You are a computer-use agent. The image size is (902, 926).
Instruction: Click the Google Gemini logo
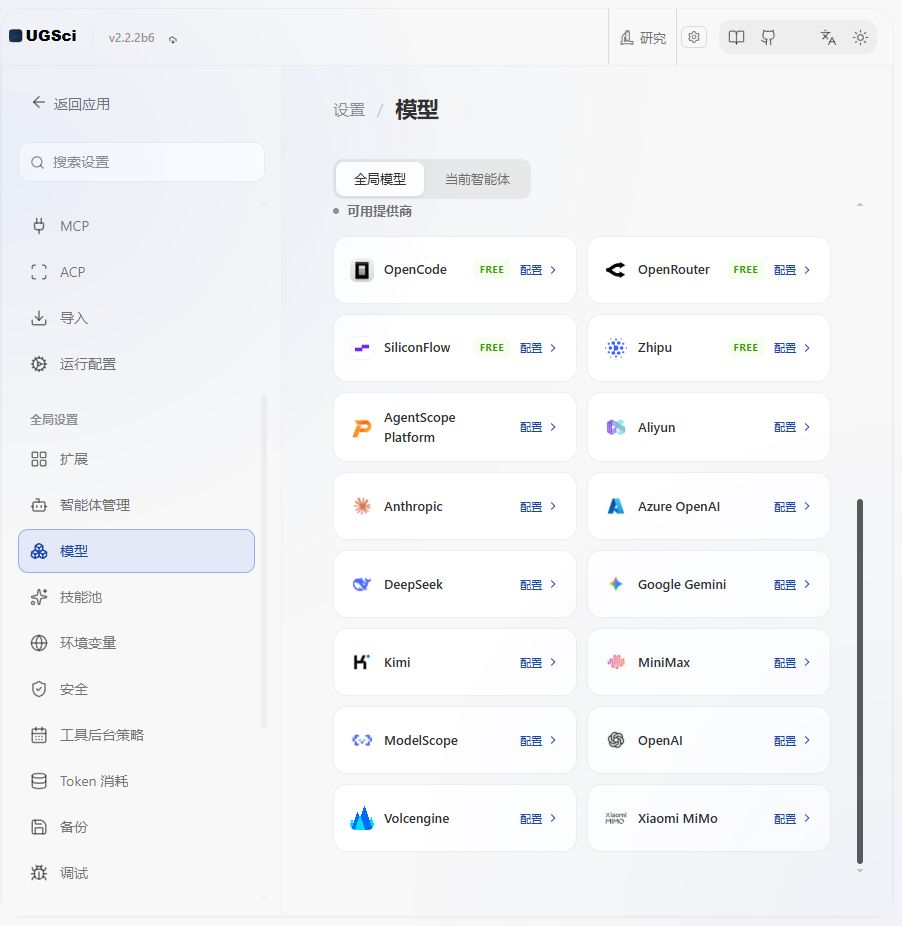616,584
